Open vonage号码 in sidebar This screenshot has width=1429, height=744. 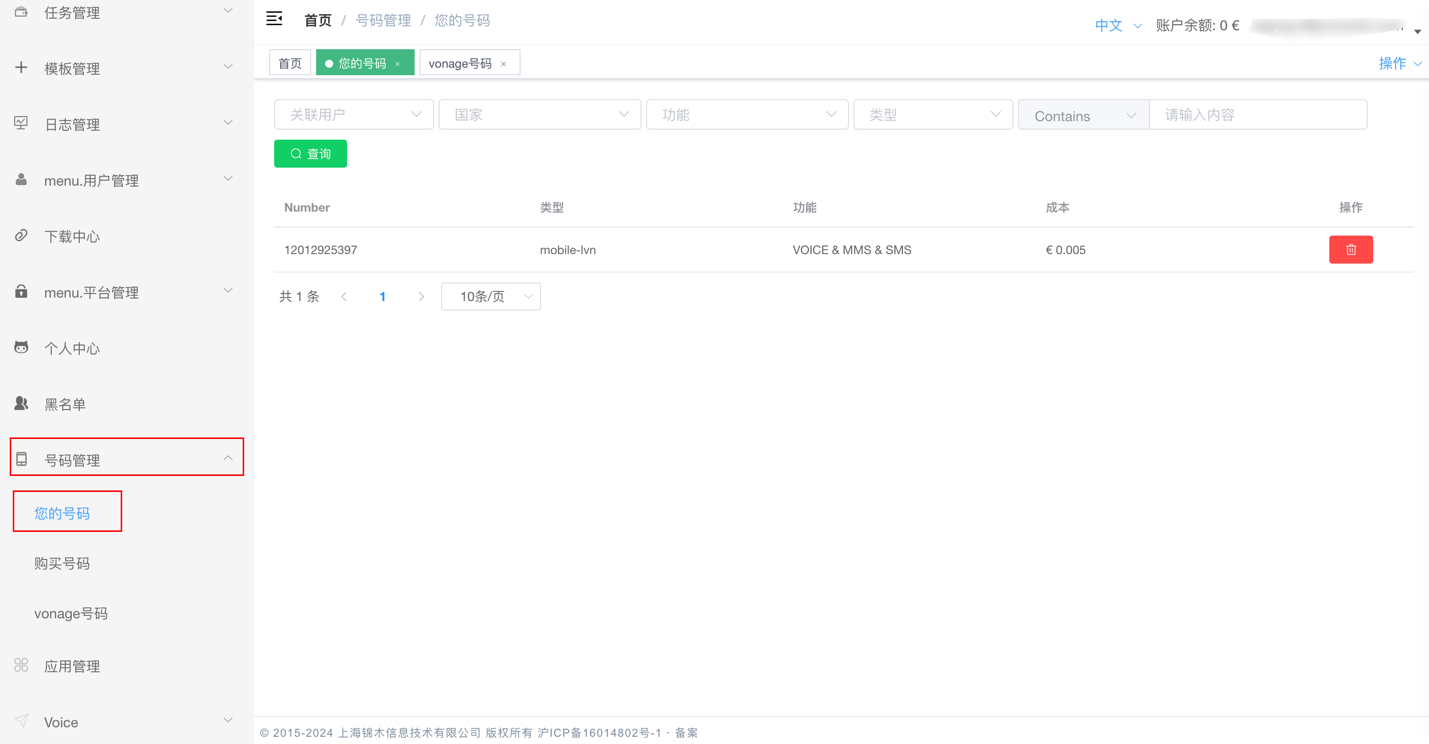point(71,613)
